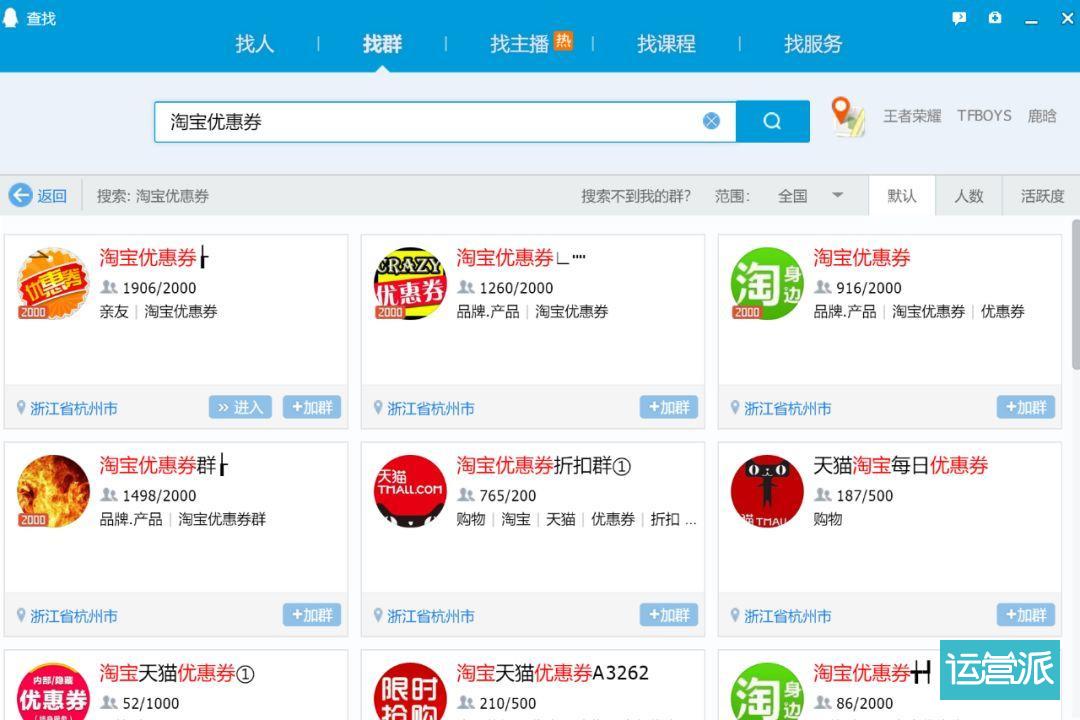1080x720 pixels.
Task: Click the blue back arrow icon
Action: (21, 195)
